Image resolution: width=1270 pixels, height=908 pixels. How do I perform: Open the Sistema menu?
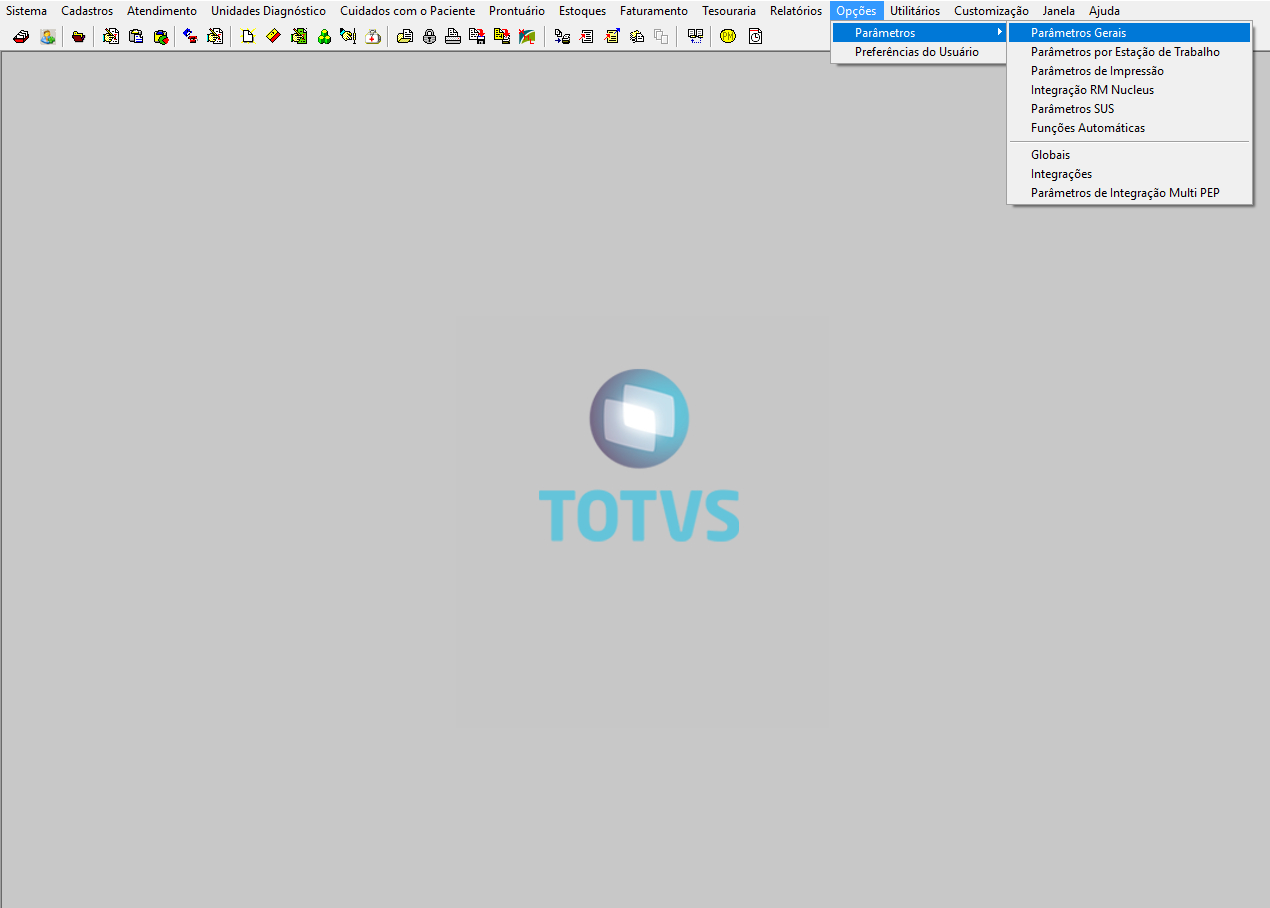(x=27, y=11)
